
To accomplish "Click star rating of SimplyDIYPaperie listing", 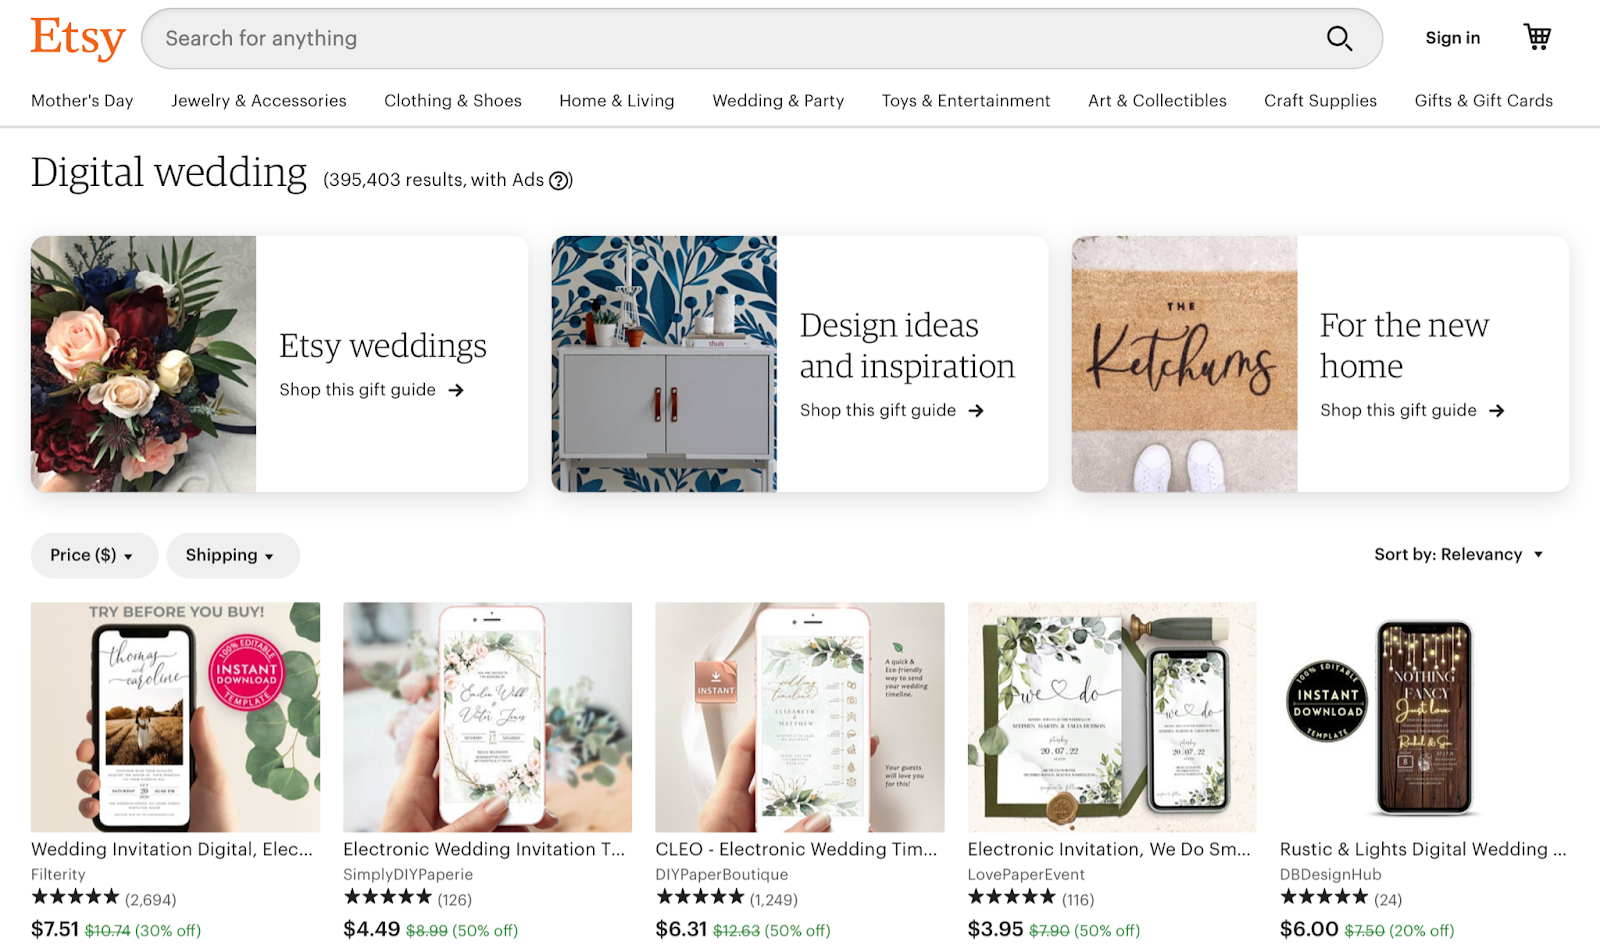I will tap(388, 897).
